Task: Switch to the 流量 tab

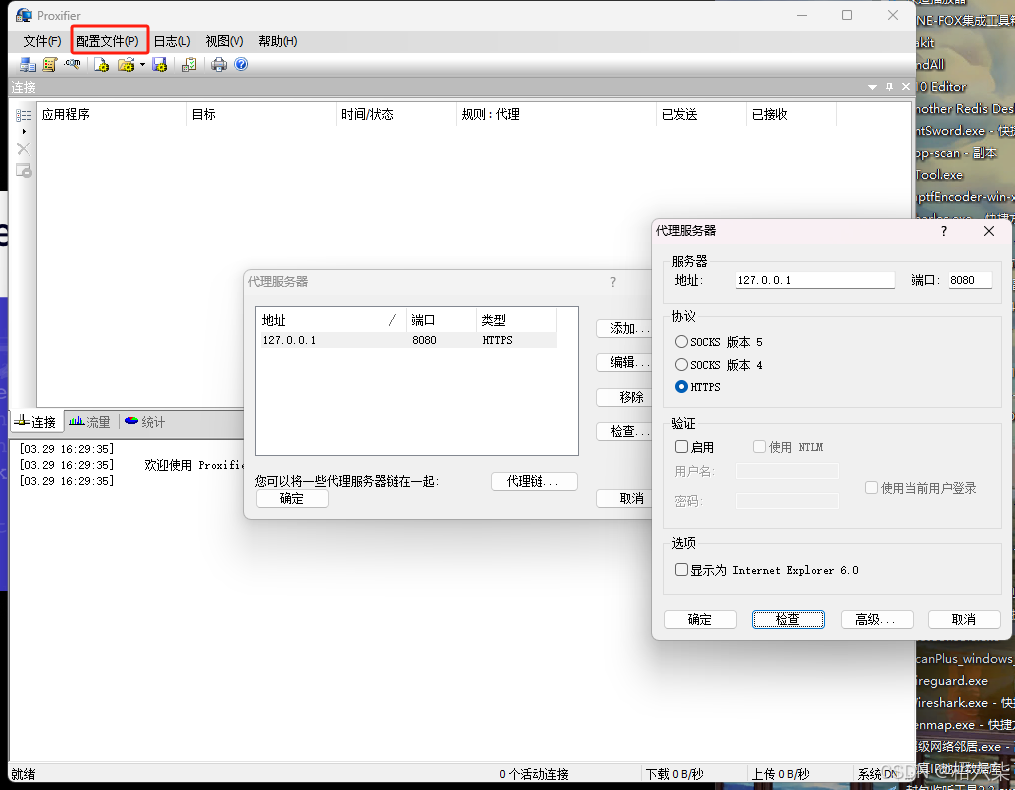Action: click(90, 422)
